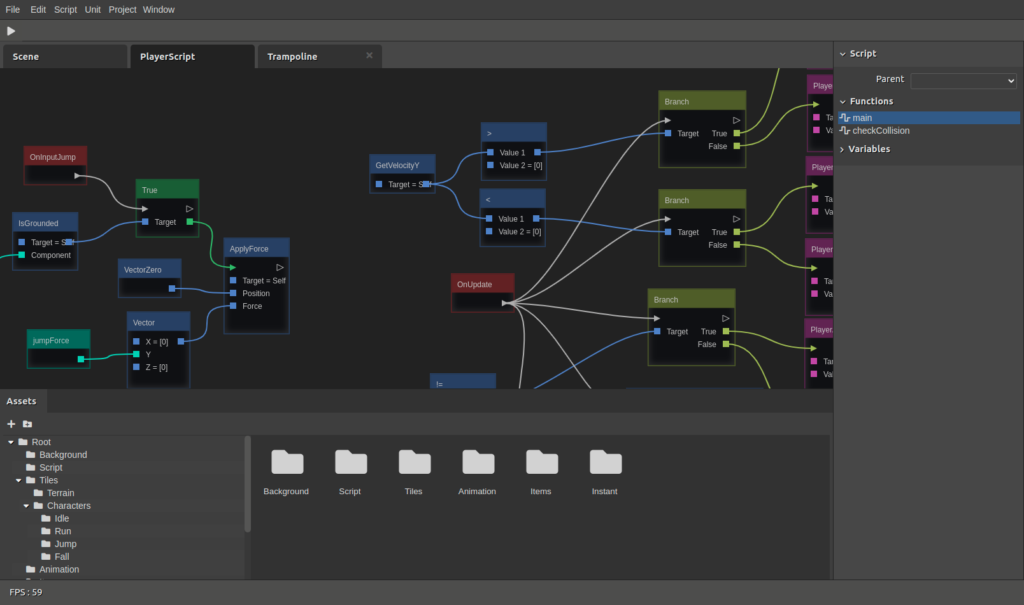Select Animation folder in the tree
Viewport: 1024px width, 605px height.
(59, 569)
